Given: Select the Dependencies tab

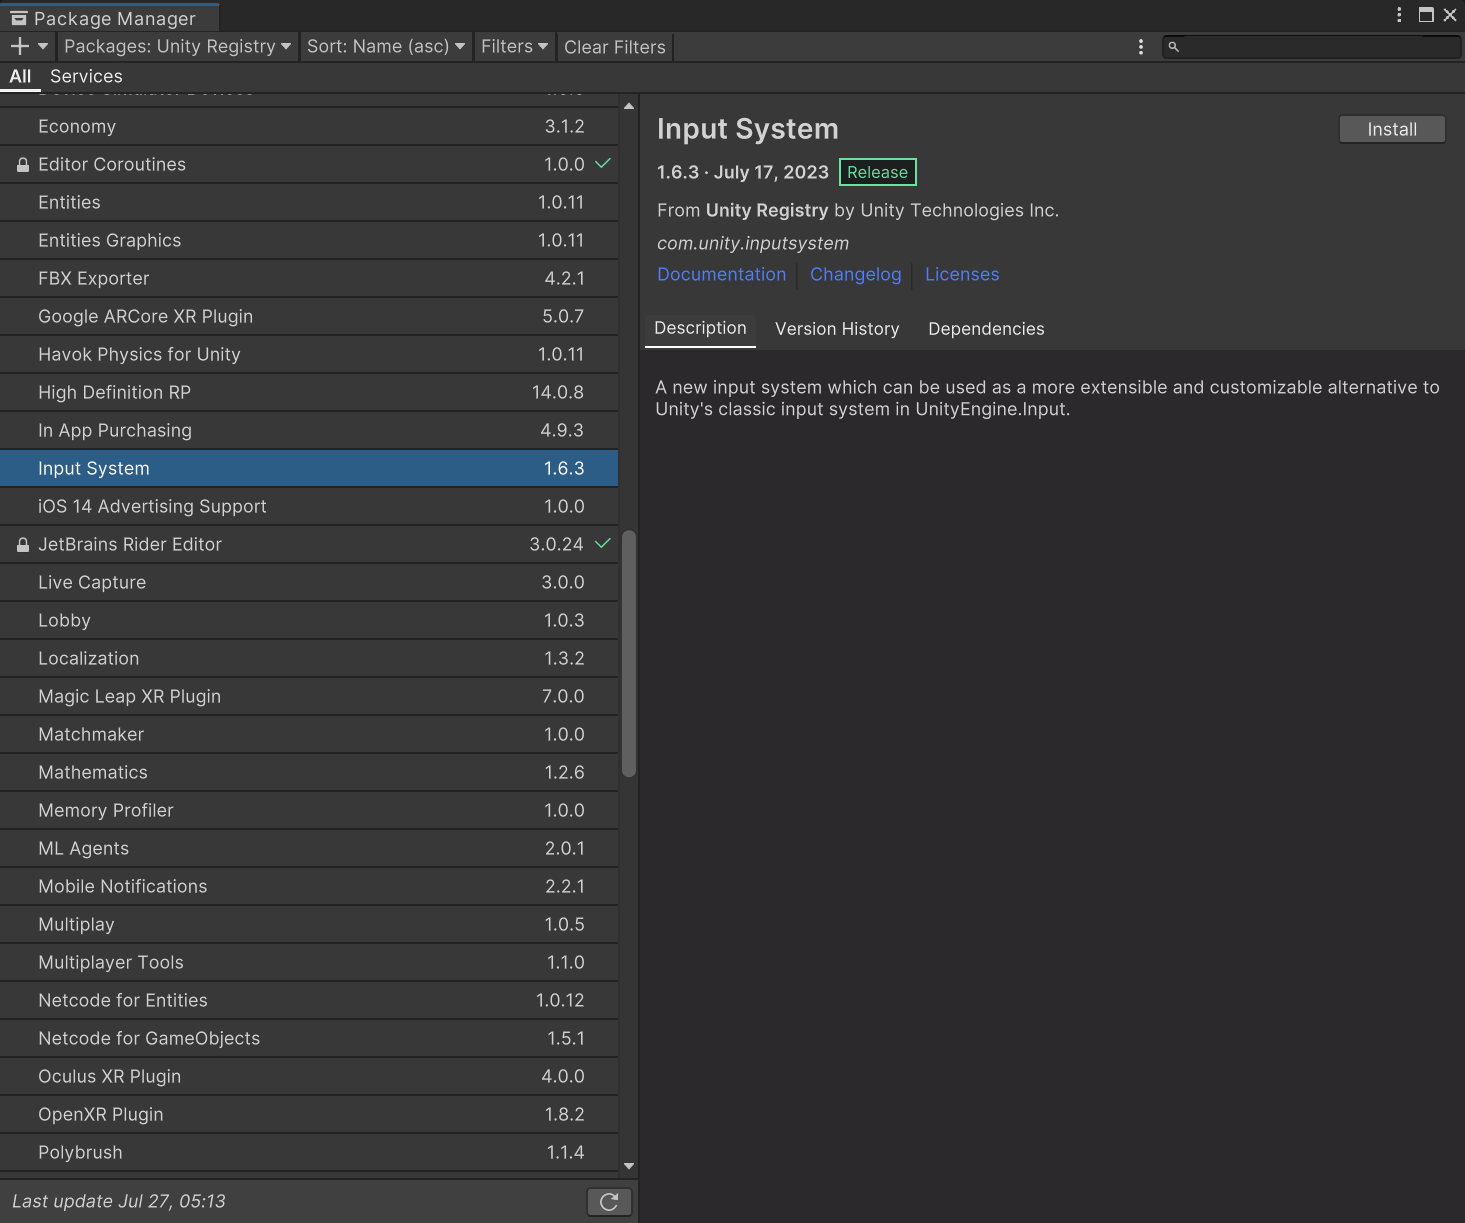Looking at the screenshot, I should pos(986,329).
